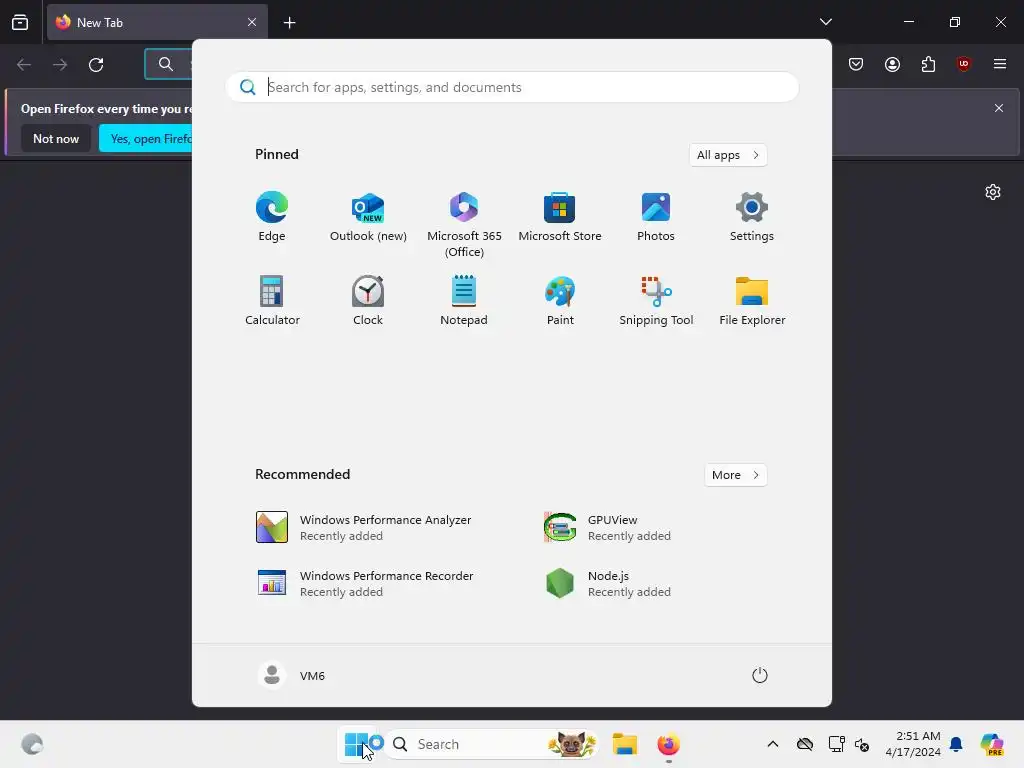1024x768 pixels.
Task: Go forward in Firefox
Action: 60,64
